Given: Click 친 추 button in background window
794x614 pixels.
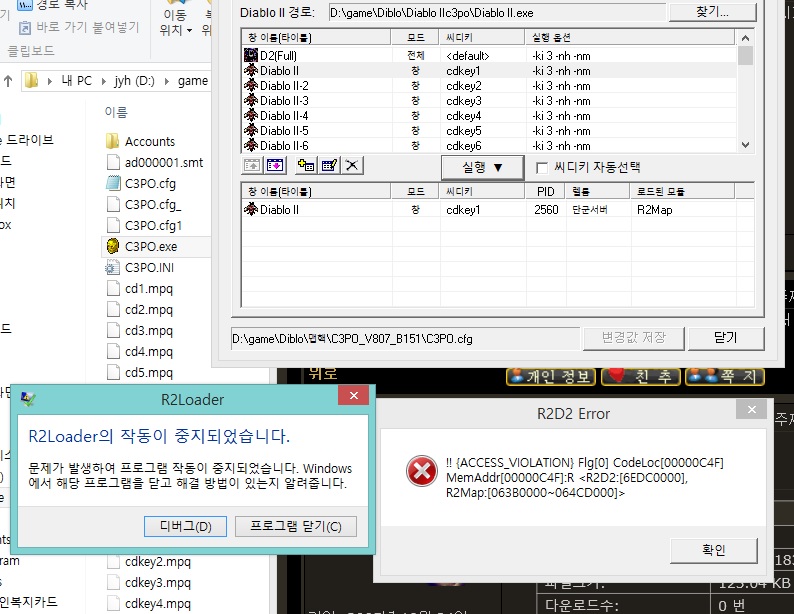Looking at the screenshot, I should pos(641,376).
